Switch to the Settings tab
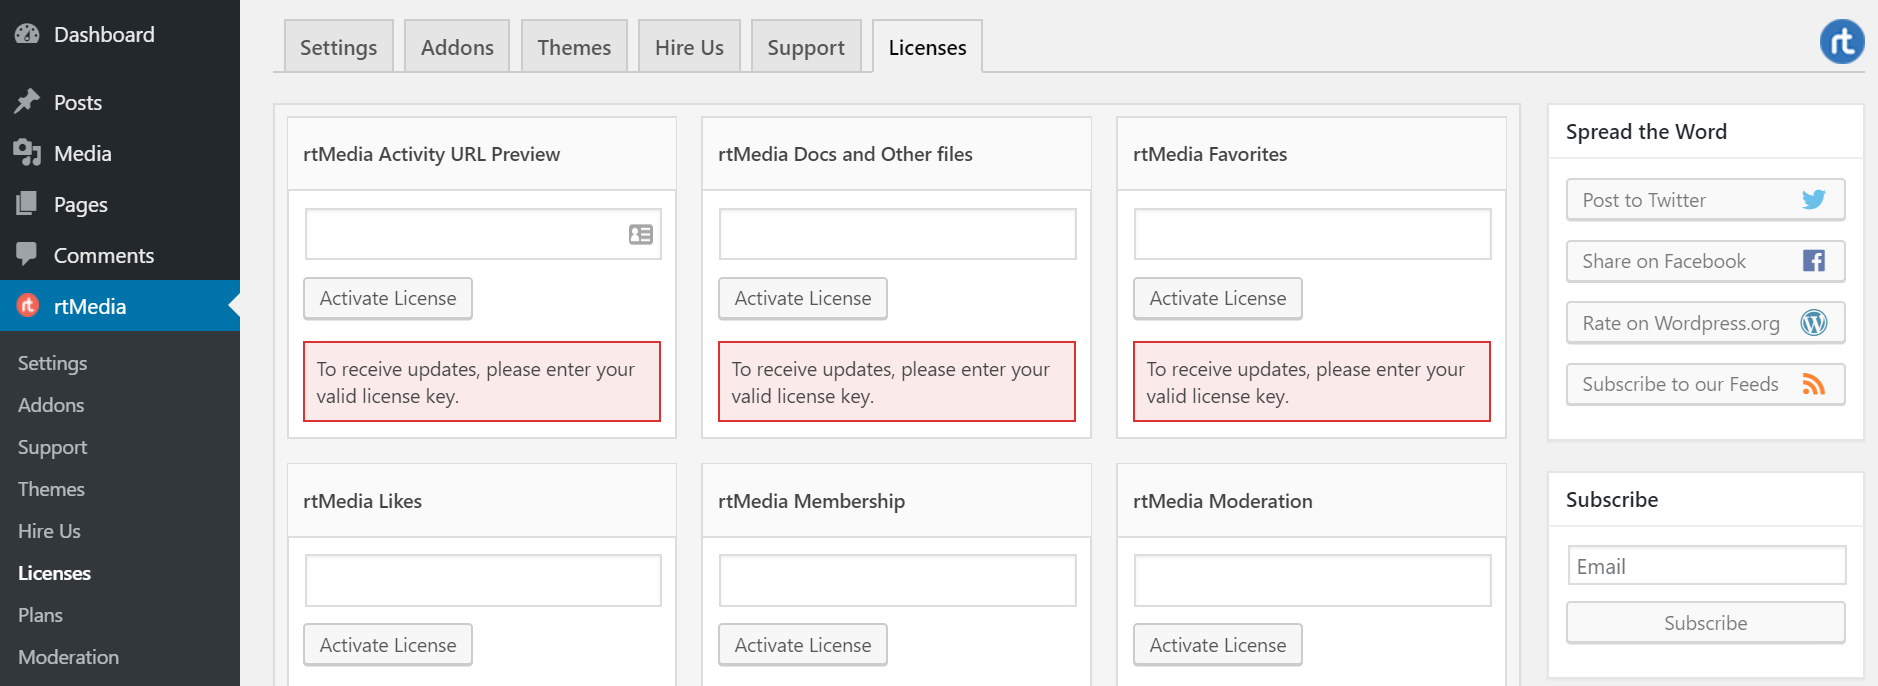Screen dimensions: 1878x686 tap(339, 47)
